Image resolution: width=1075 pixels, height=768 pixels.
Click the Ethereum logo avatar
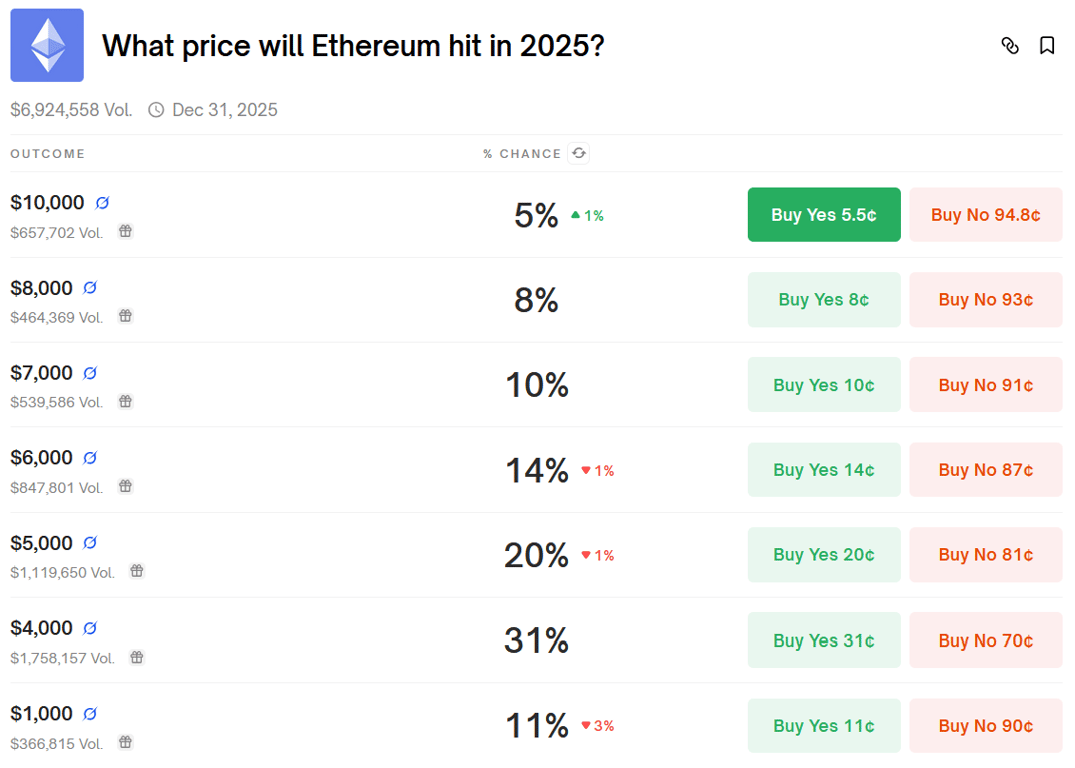click(45, 45)
